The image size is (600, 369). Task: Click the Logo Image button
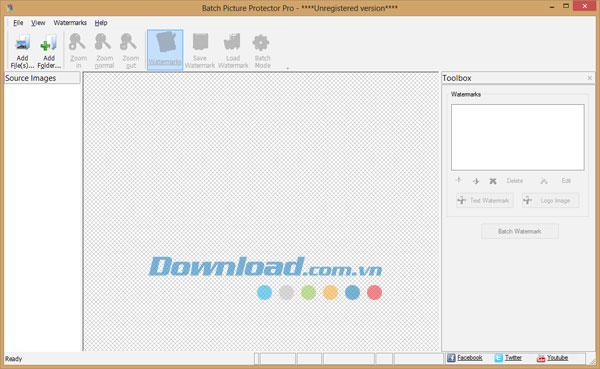click(550, 200)
